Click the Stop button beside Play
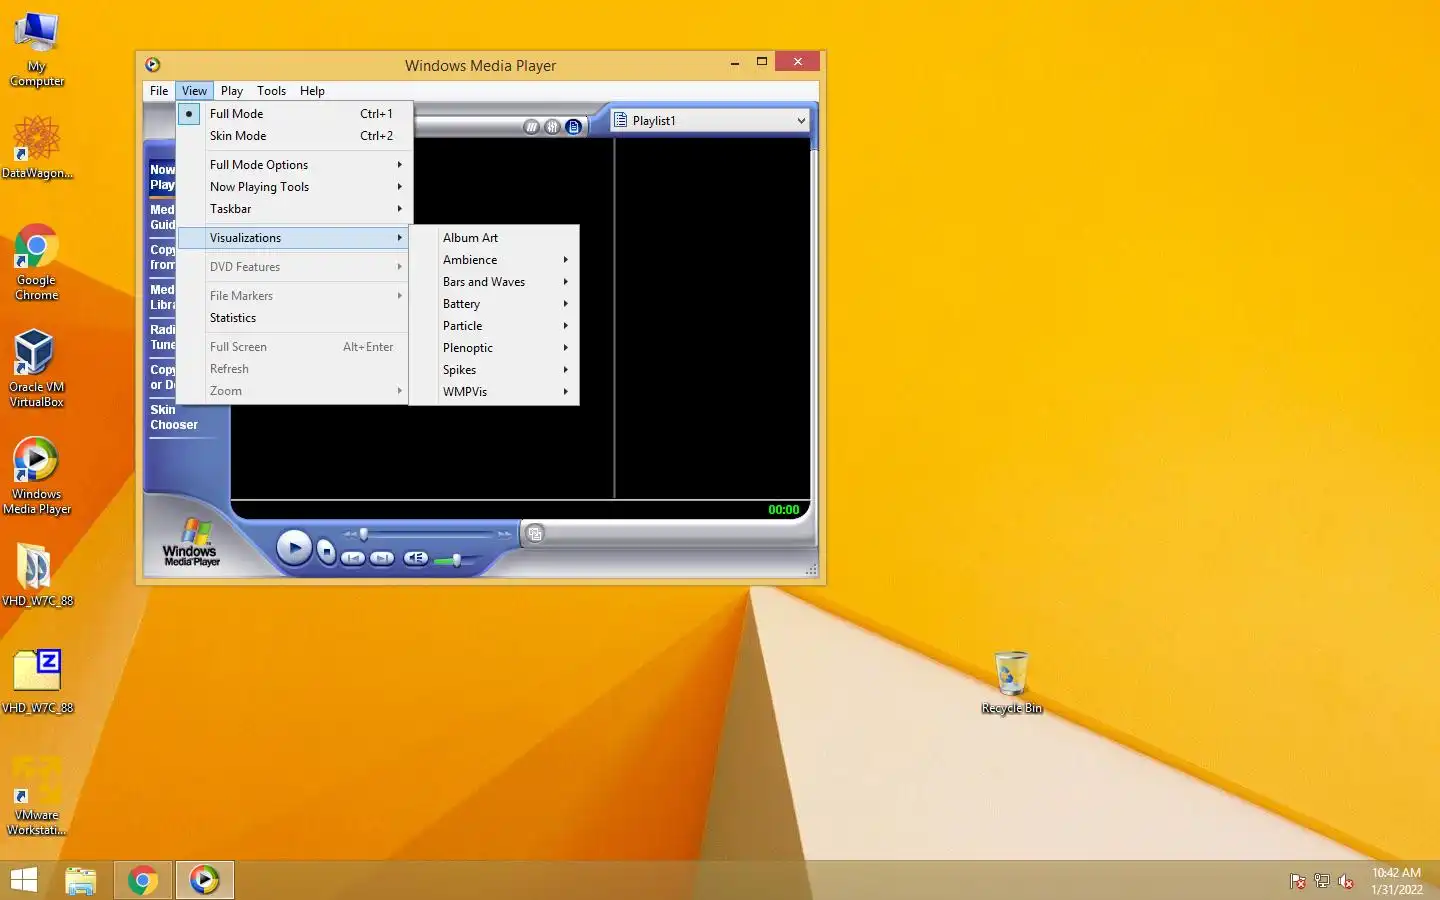The width and height of the screenshot is (1440, 900). click(326, 551)
